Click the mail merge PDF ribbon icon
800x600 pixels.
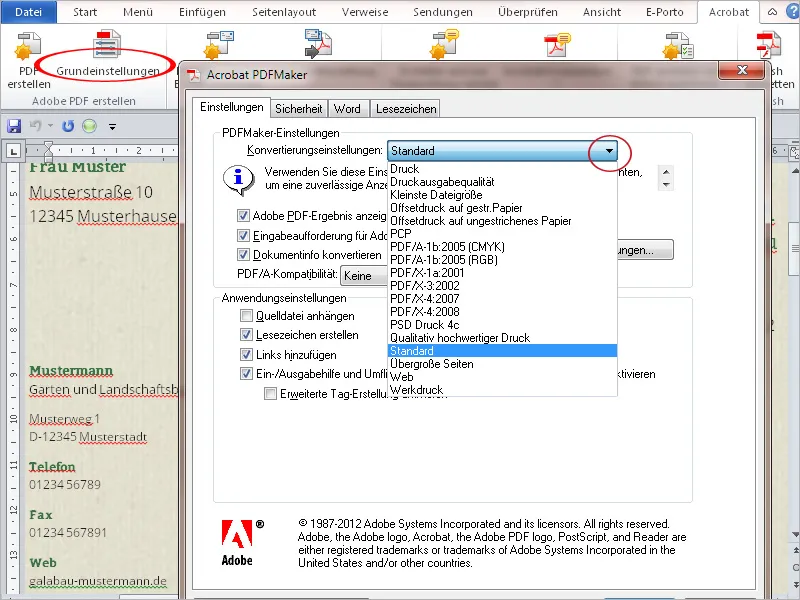219,45
